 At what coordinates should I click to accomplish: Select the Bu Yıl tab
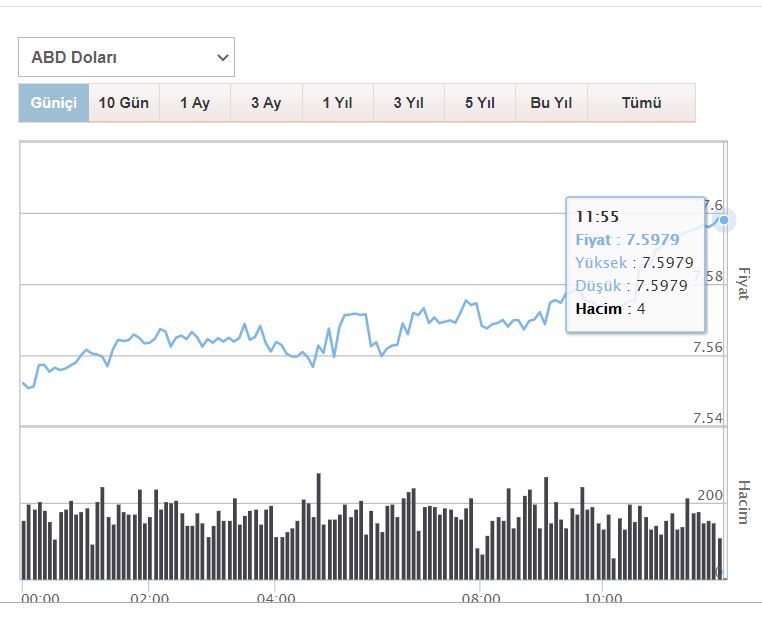551,103
